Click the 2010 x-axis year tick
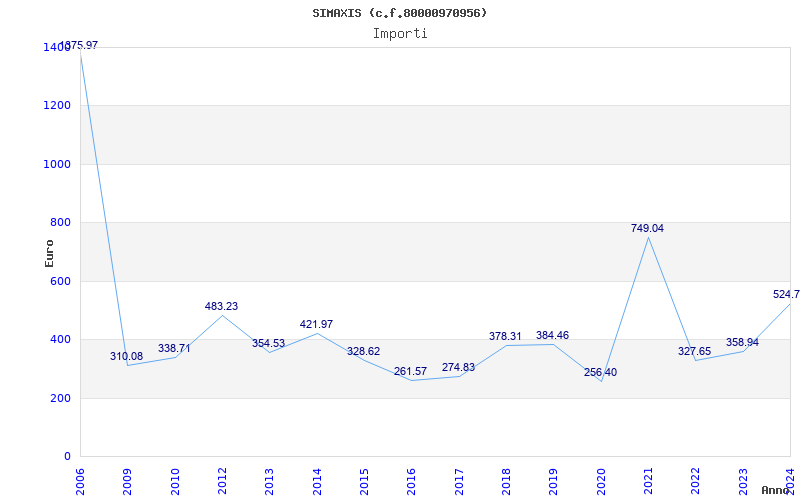This screenshot has width=800, height=500. tap(175, 482)
